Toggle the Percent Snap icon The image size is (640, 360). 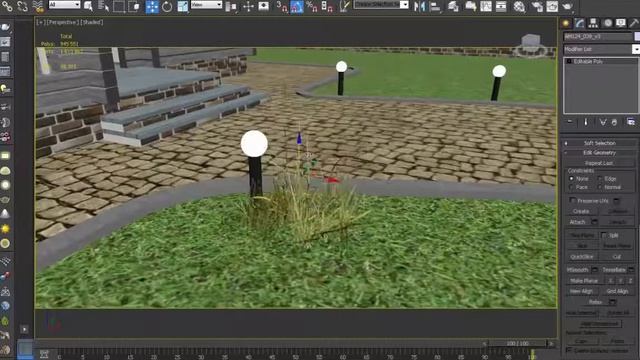312,6
